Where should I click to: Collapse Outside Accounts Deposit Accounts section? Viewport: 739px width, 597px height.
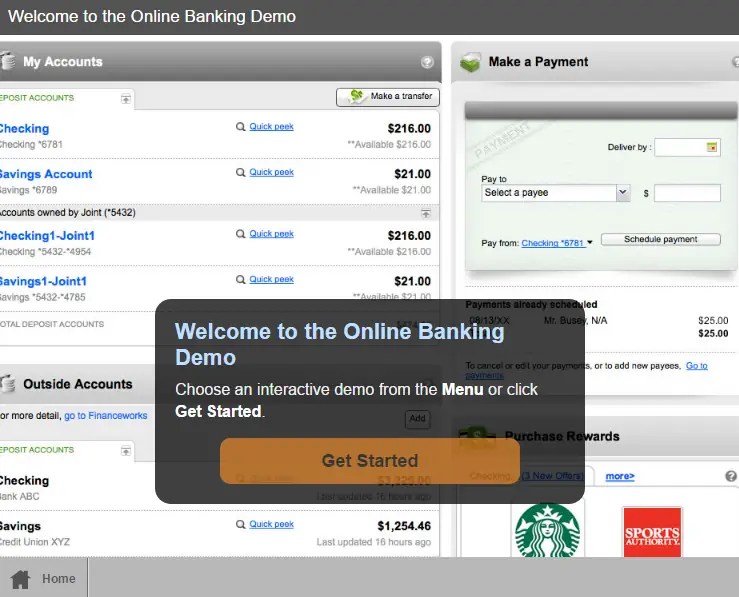tap(126, 451)
